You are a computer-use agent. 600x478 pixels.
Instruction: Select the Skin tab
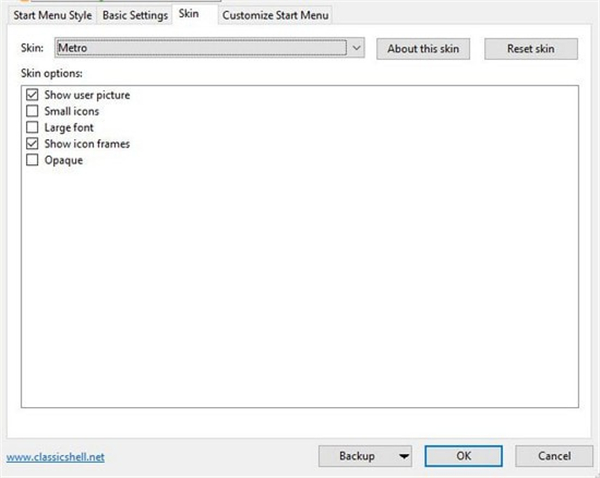[189, 15]
